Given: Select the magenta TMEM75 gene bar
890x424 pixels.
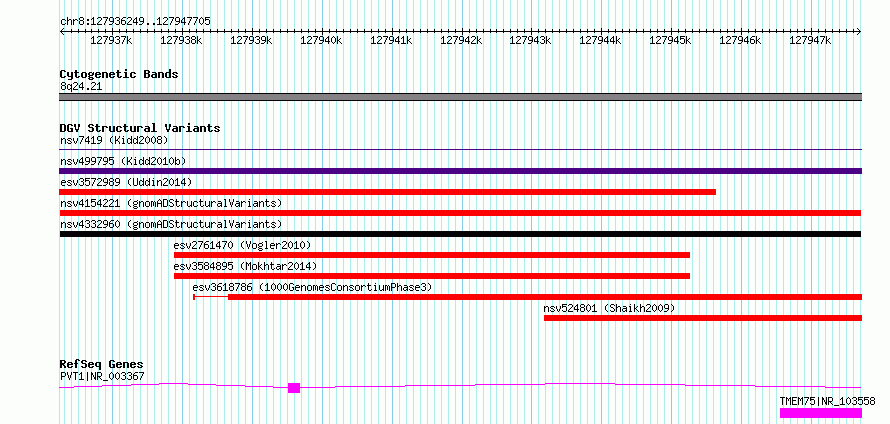Looking at the screenshot, I should tap(821, 413).
